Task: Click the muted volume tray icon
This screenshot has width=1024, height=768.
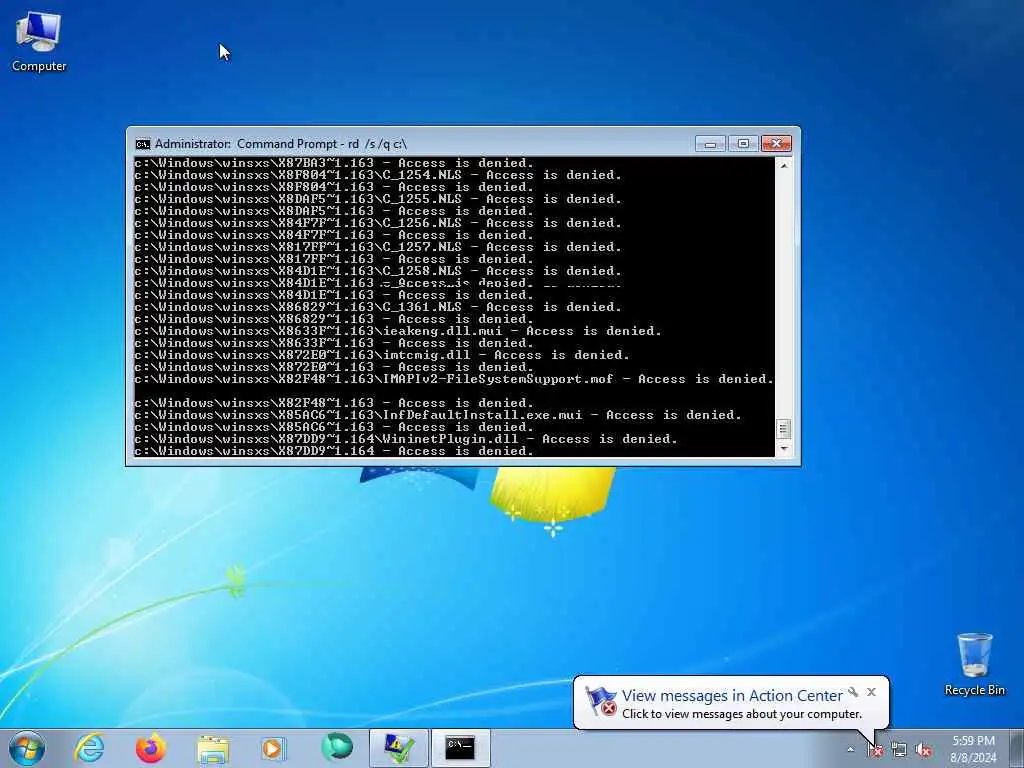Action: pos(923,750)
